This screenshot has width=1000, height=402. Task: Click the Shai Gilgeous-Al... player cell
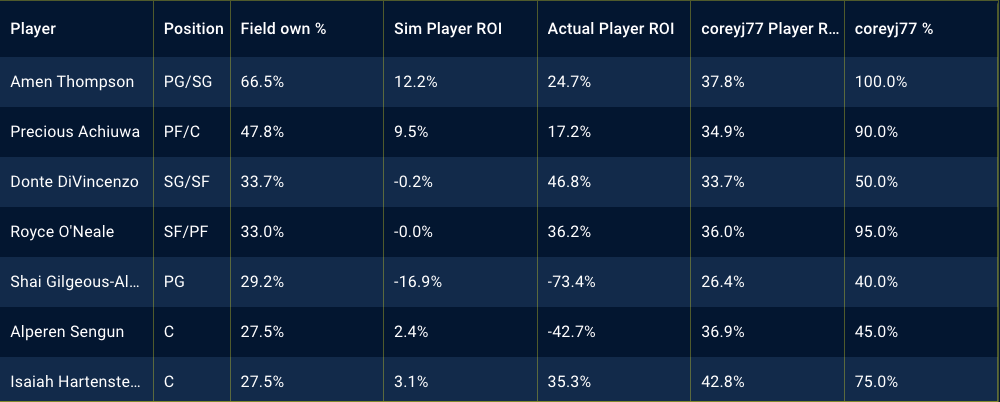point(76,282)
